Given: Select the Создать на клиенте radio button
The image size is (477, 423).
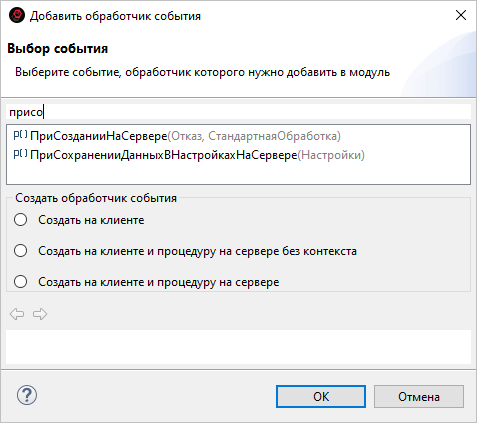Looking at the screenshot, I should click(x=21, y=220).
